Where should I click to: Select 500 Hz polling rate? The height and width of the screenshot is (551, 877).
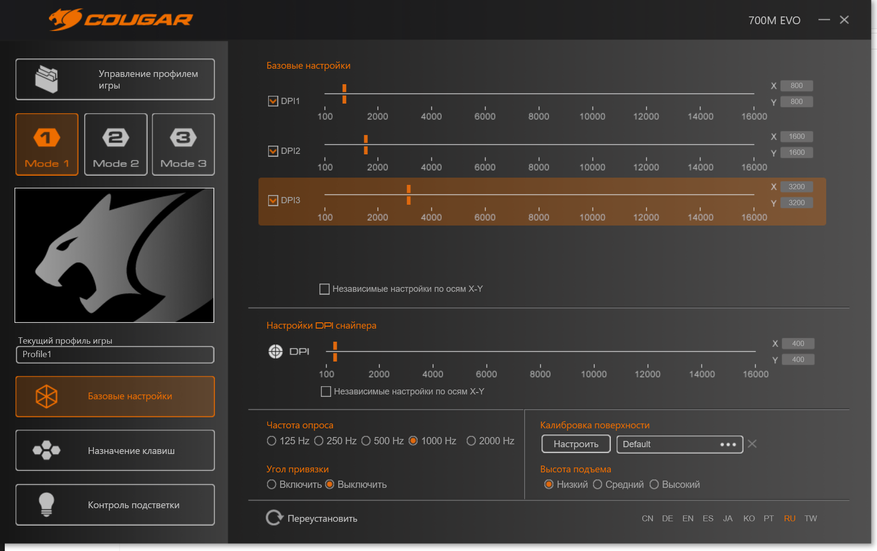[x=366, y=441]
